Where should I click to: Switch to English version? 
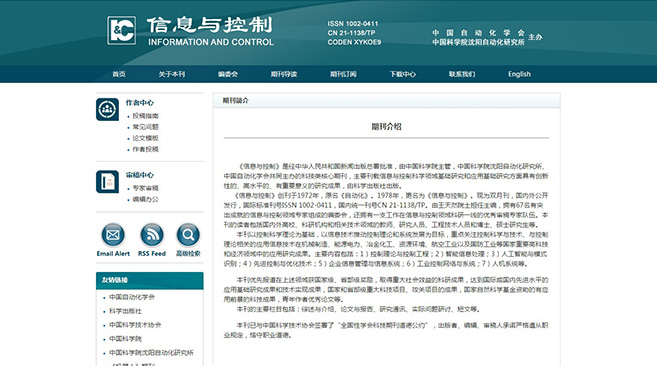[520, 74]
